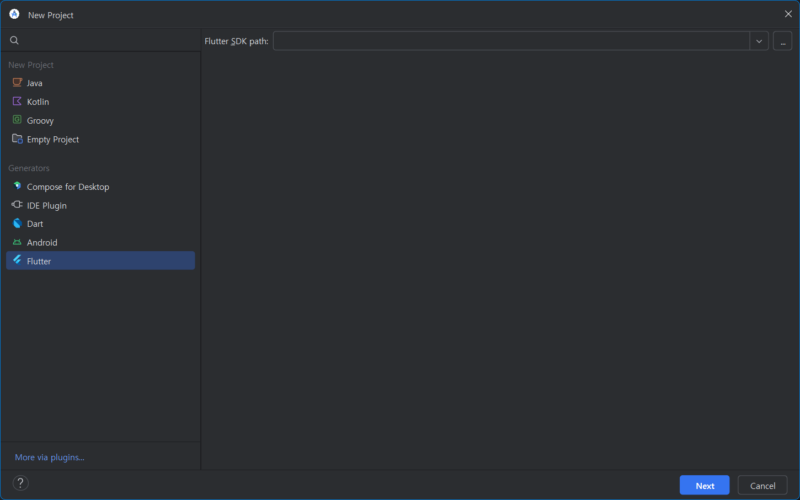Click the Cancel button
Image resolution: width=800 pixels, height=500 pixels.
tap(763, 485)
